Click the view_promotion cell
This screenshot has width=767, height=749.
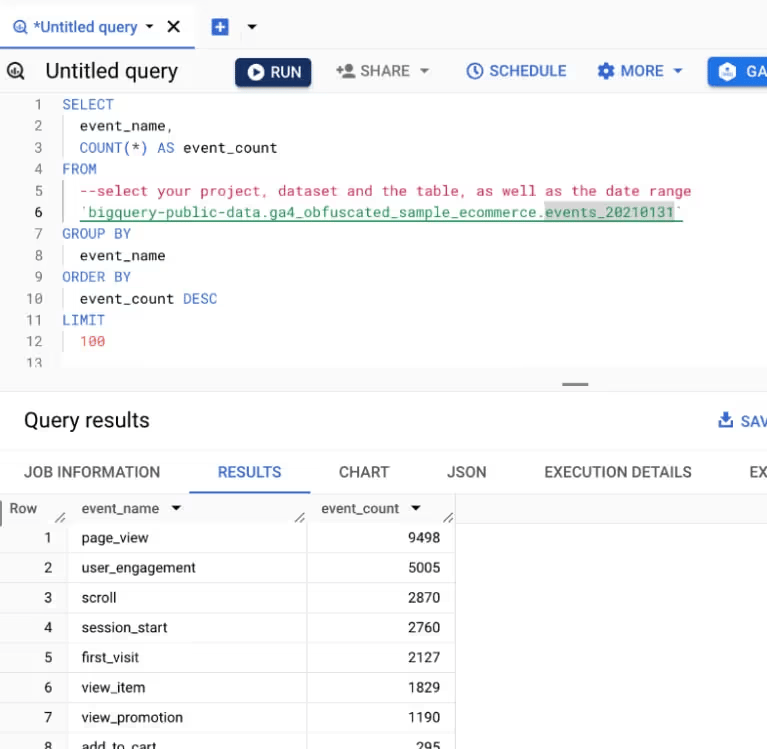(188, 718)
